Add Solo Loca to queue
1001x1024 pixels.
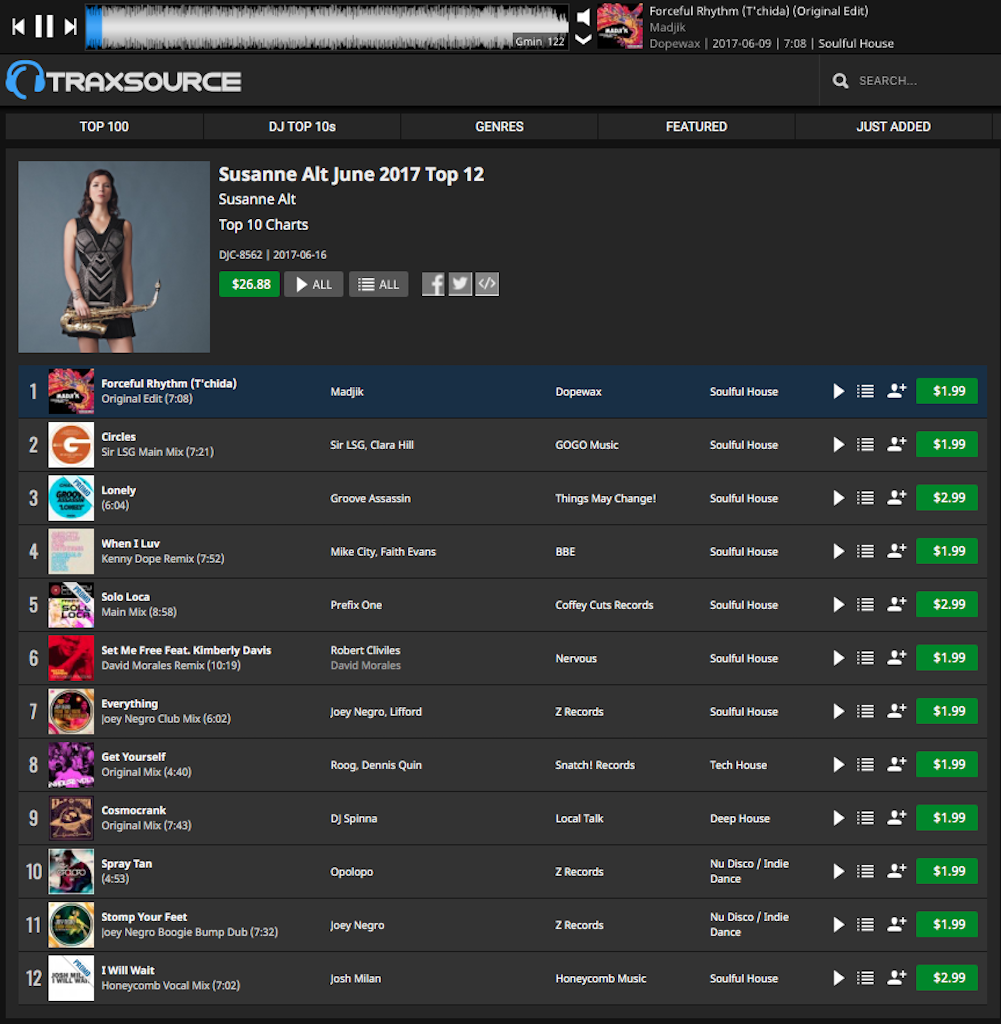coord(865,605)
